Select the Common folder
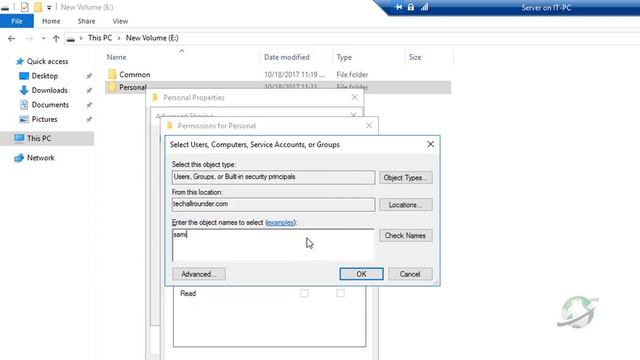This screenshot has width=640, height=360. pyautogui.click(x=135, y=75)
